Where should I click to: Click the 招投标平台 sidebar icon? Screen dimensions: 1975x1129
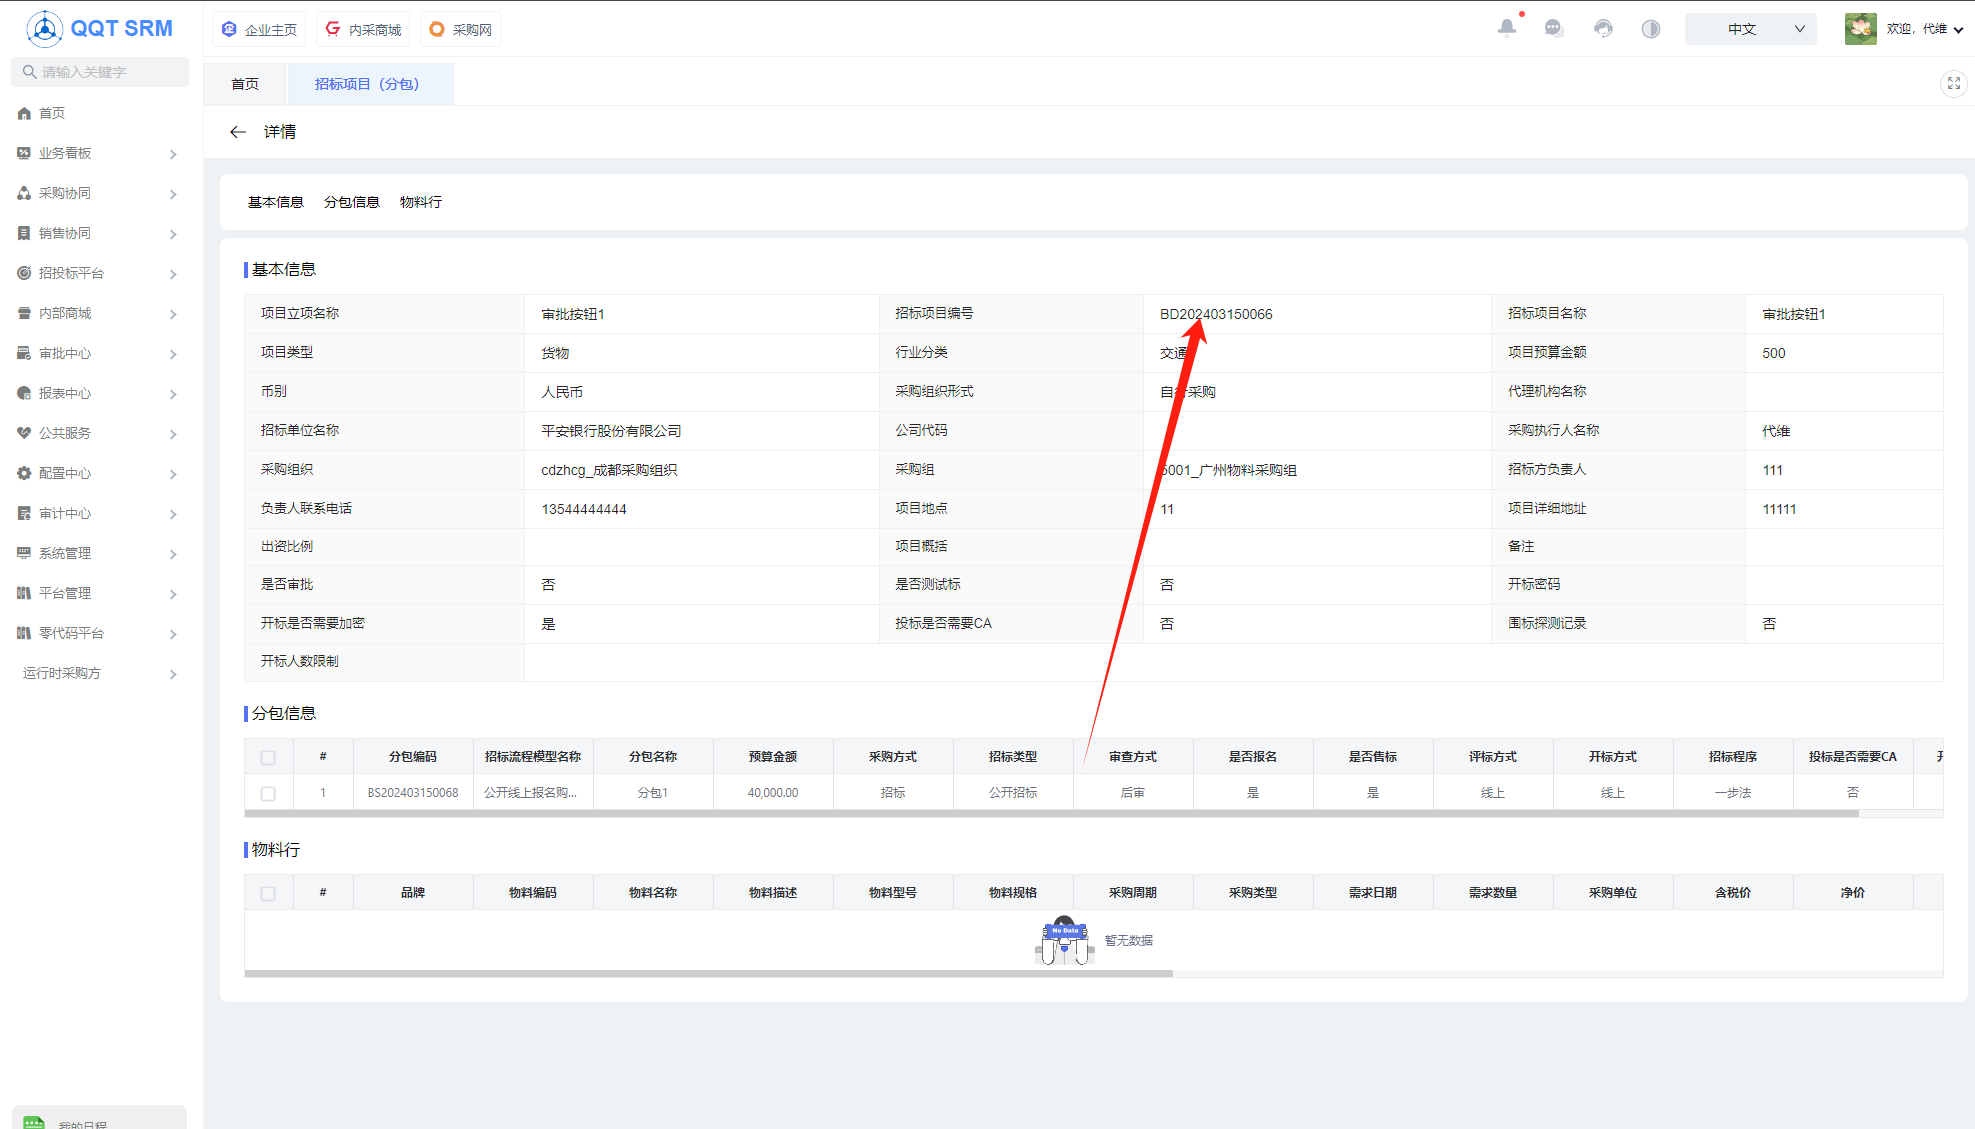(x=24, y=273)
